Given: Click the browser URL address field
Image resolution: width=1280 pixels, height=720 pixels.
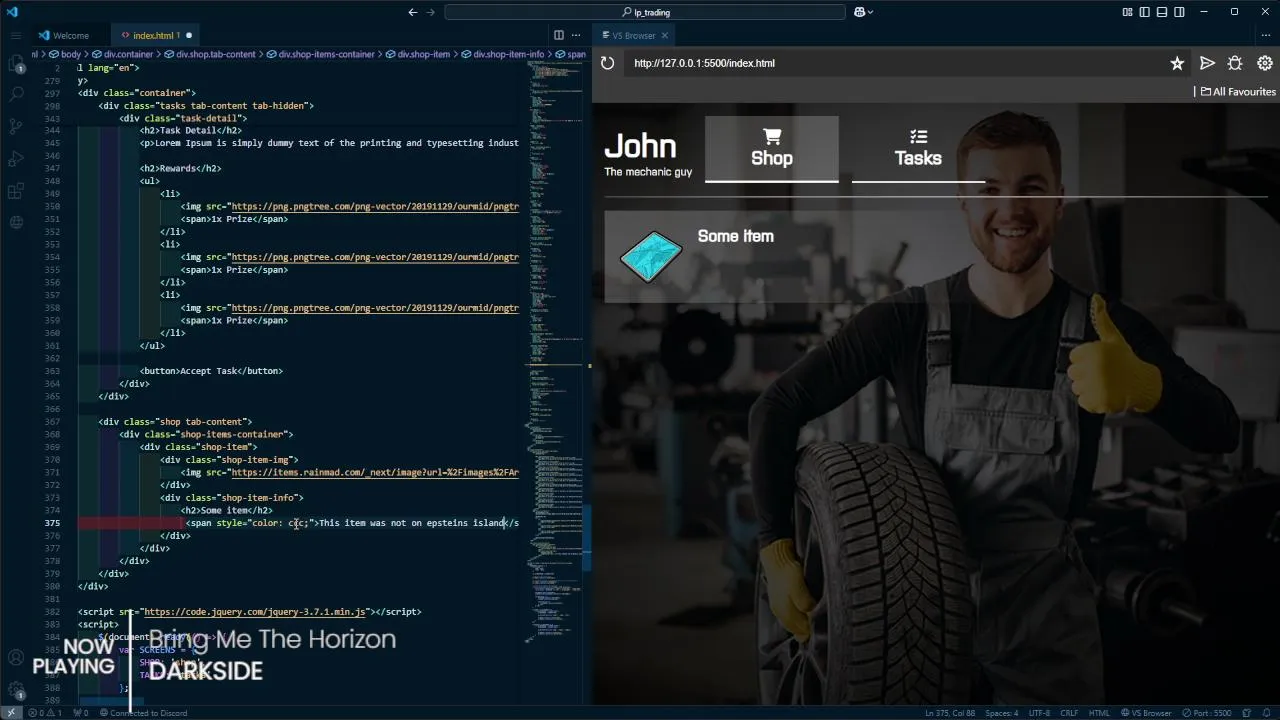Looking at the screenshot, I should (895, 63).
